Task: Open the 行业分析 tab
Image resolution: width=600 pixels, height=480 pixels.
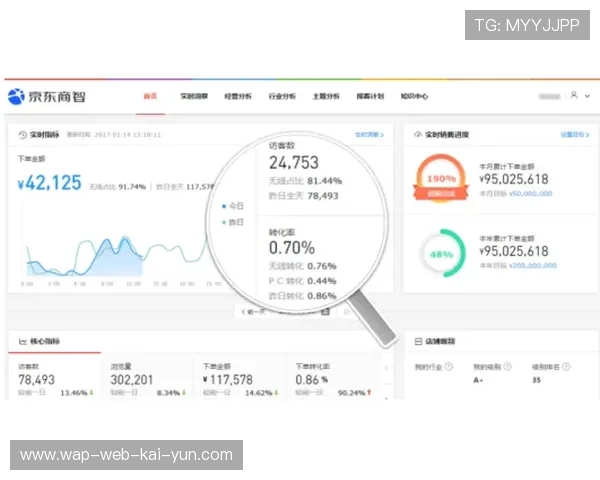Action: pos(282,97)
